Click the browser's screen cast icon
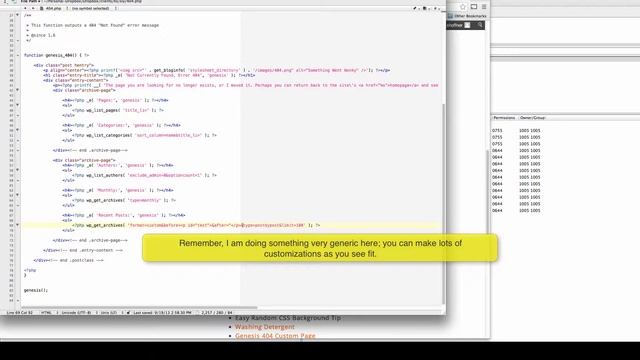The image size is (640, 360). click(x=473, y=7)
